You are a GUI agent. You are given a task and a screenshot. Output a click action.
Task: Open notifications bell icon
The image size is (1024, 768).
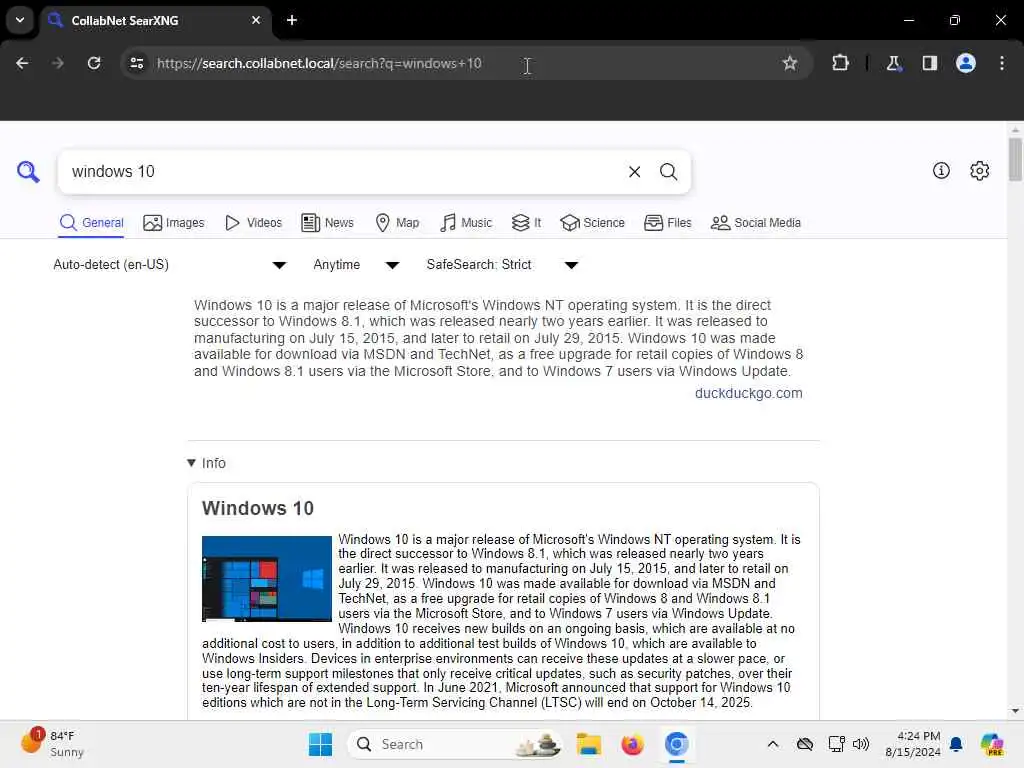(x=956, y=744)
